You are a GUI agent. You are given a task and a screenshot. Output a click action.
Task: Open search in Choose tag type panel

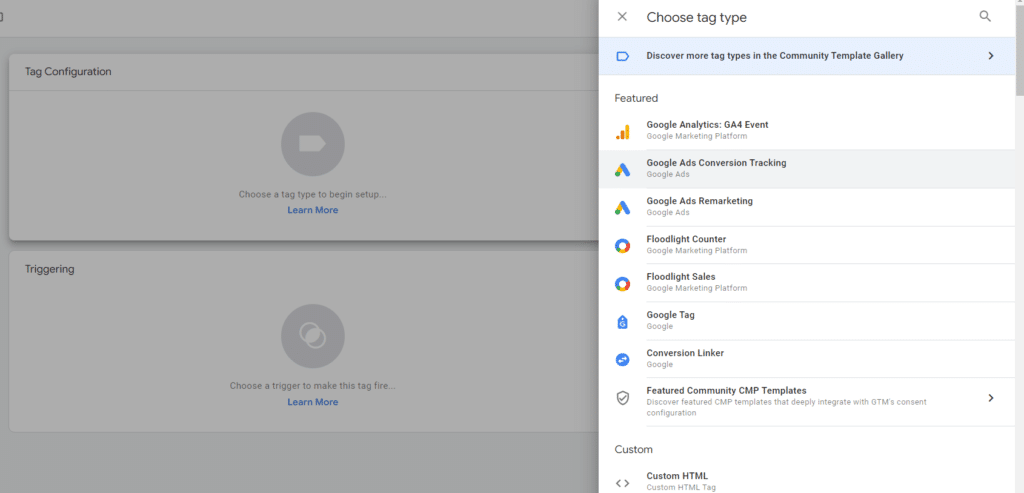(x=985, y=17)
